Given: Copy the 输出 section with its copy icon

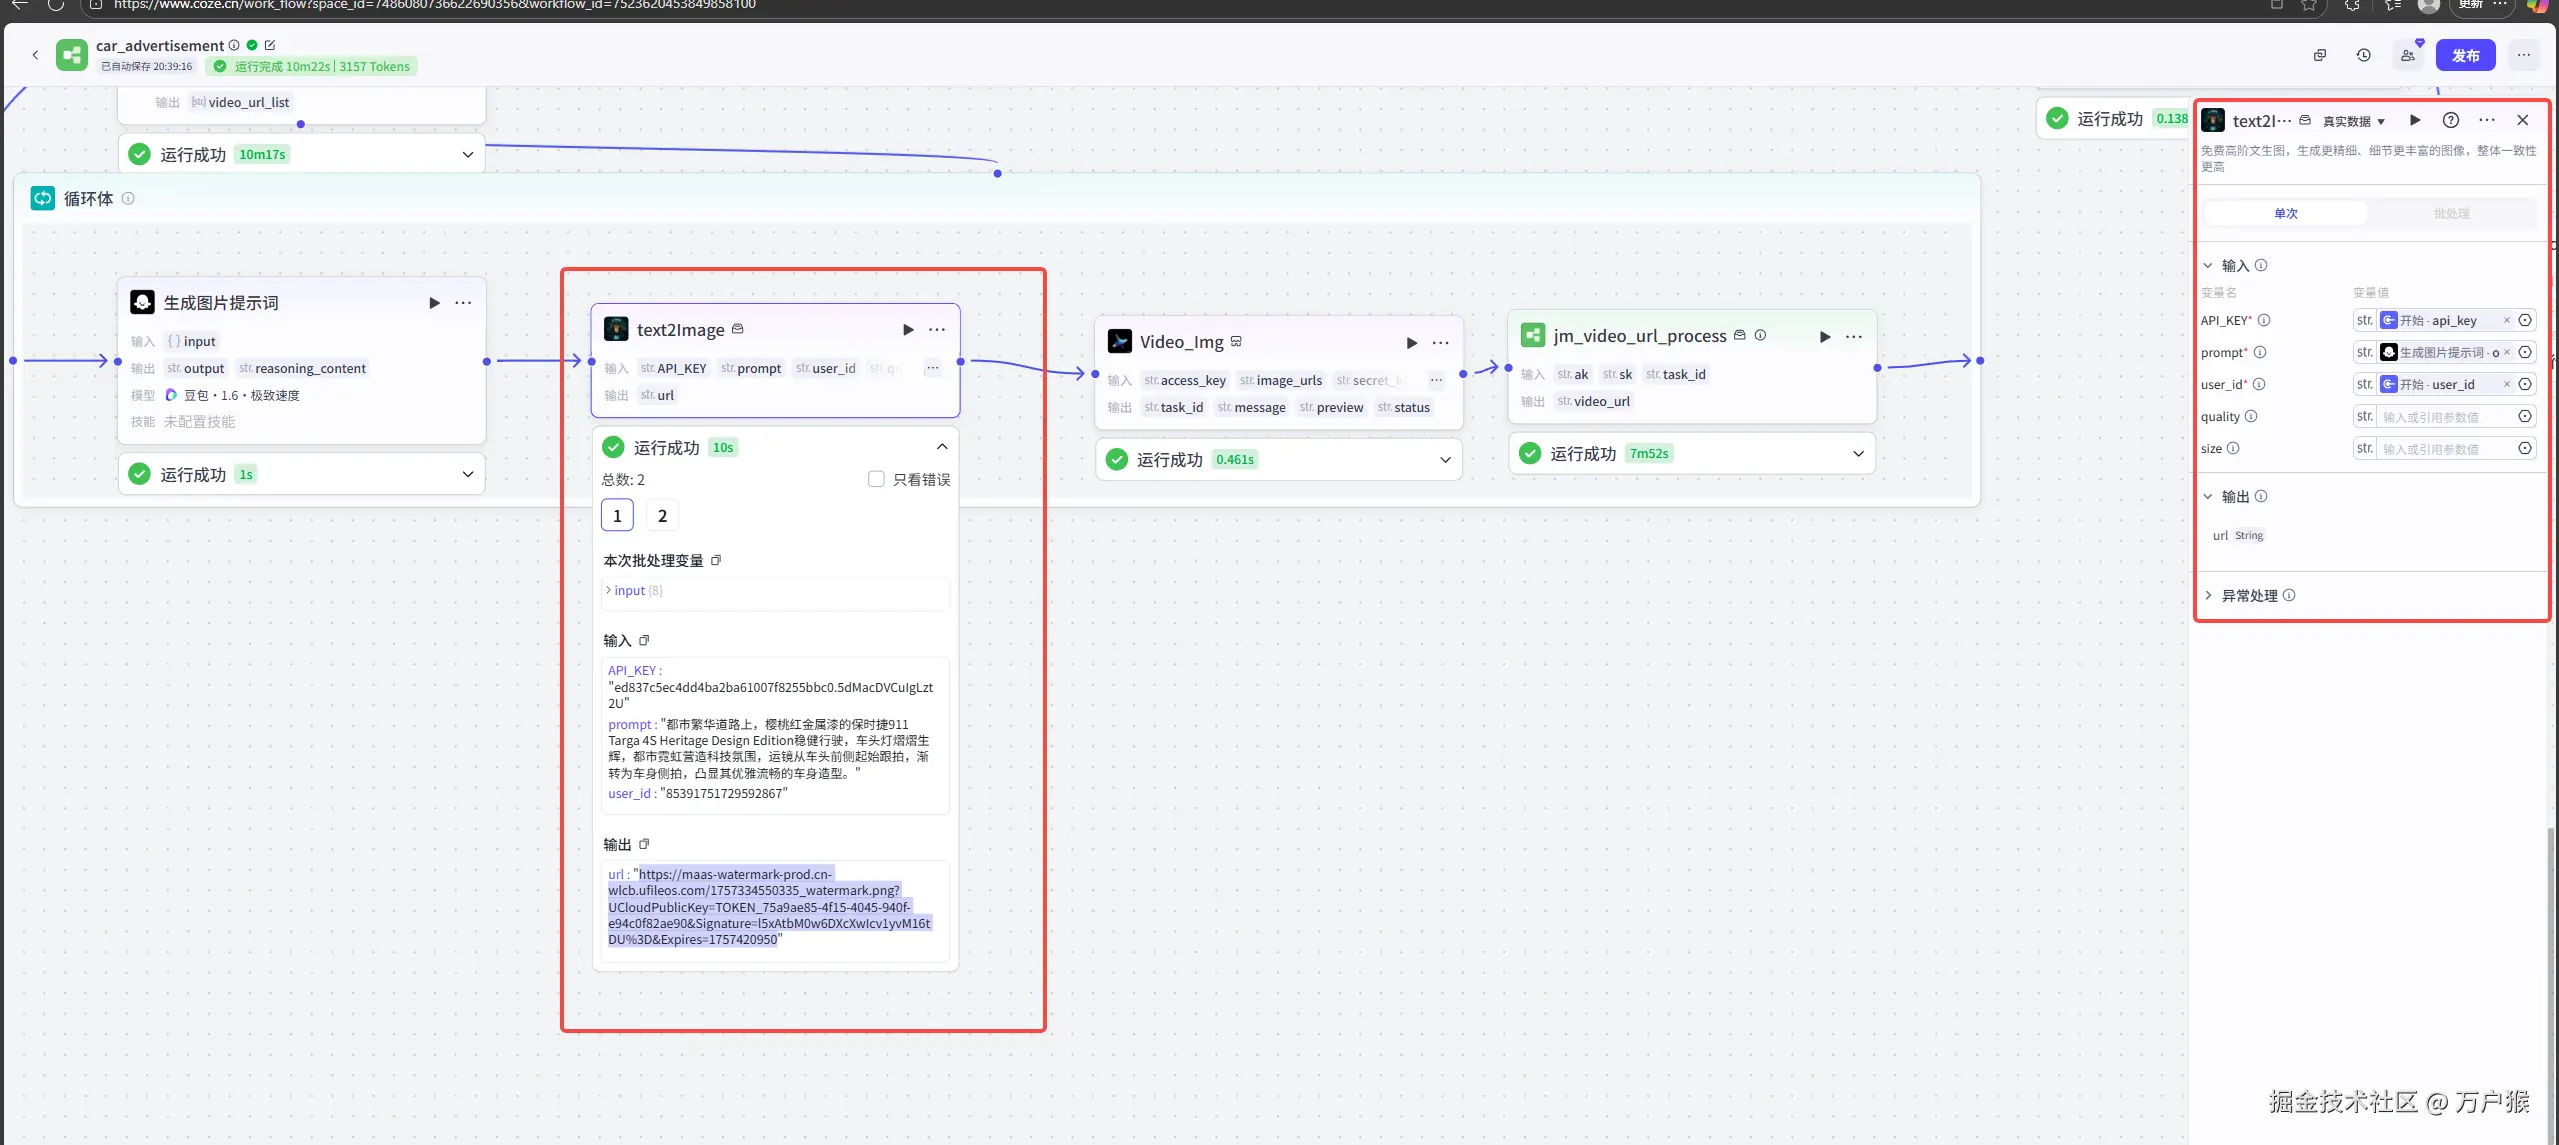Looking at the screenshot, I should tap(644, 844).
